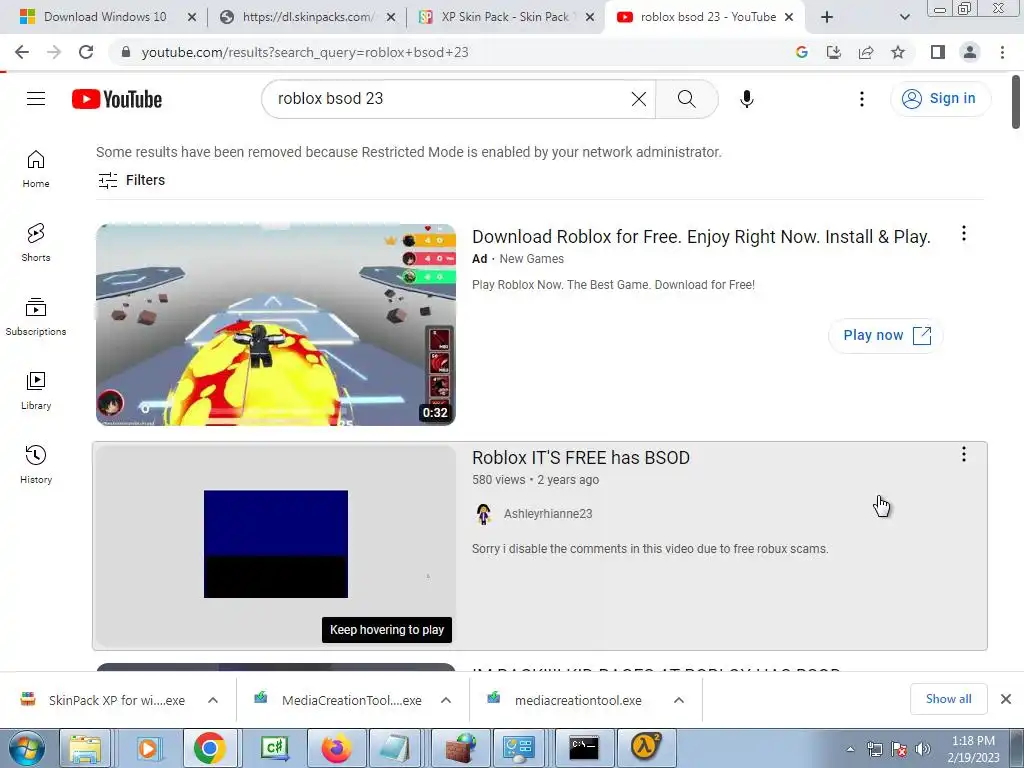Image resolution: width=1024 pixels, height=768 pixels.
Task: Show hidden system tray icons
Action: 850,749
